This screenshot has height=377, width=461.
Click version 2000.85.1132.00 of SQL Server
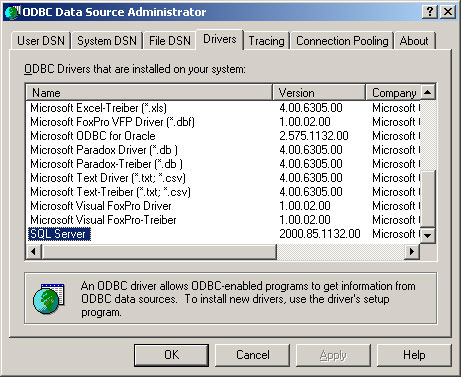[x=320, y=234]
